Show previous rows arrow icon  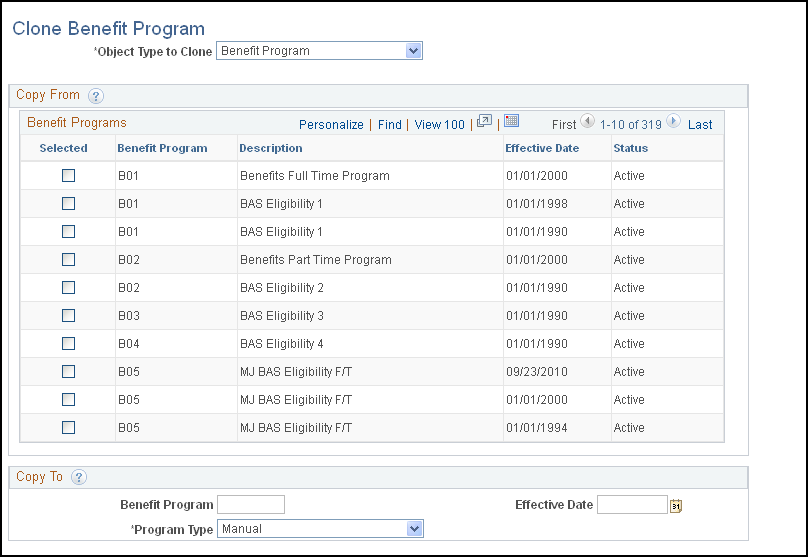pos(587,121)
